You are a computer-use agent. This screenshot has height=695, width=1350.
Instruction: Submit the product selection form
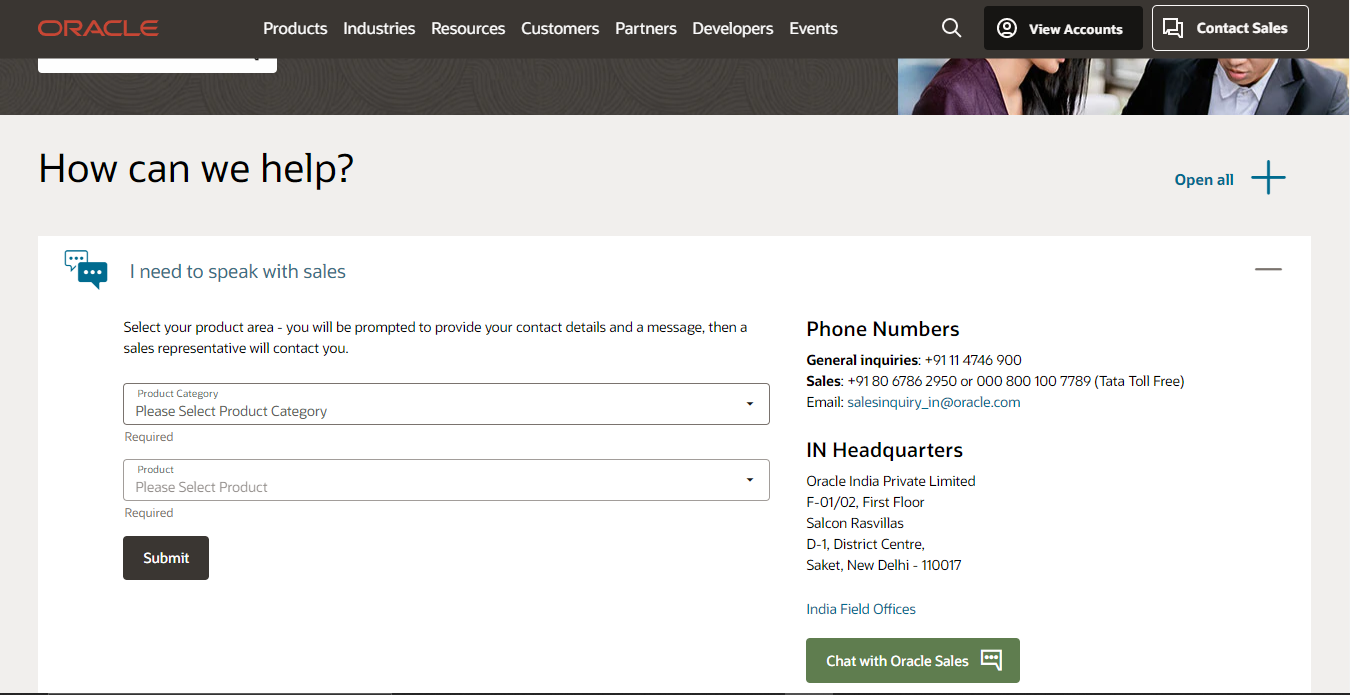pos(166,558)
